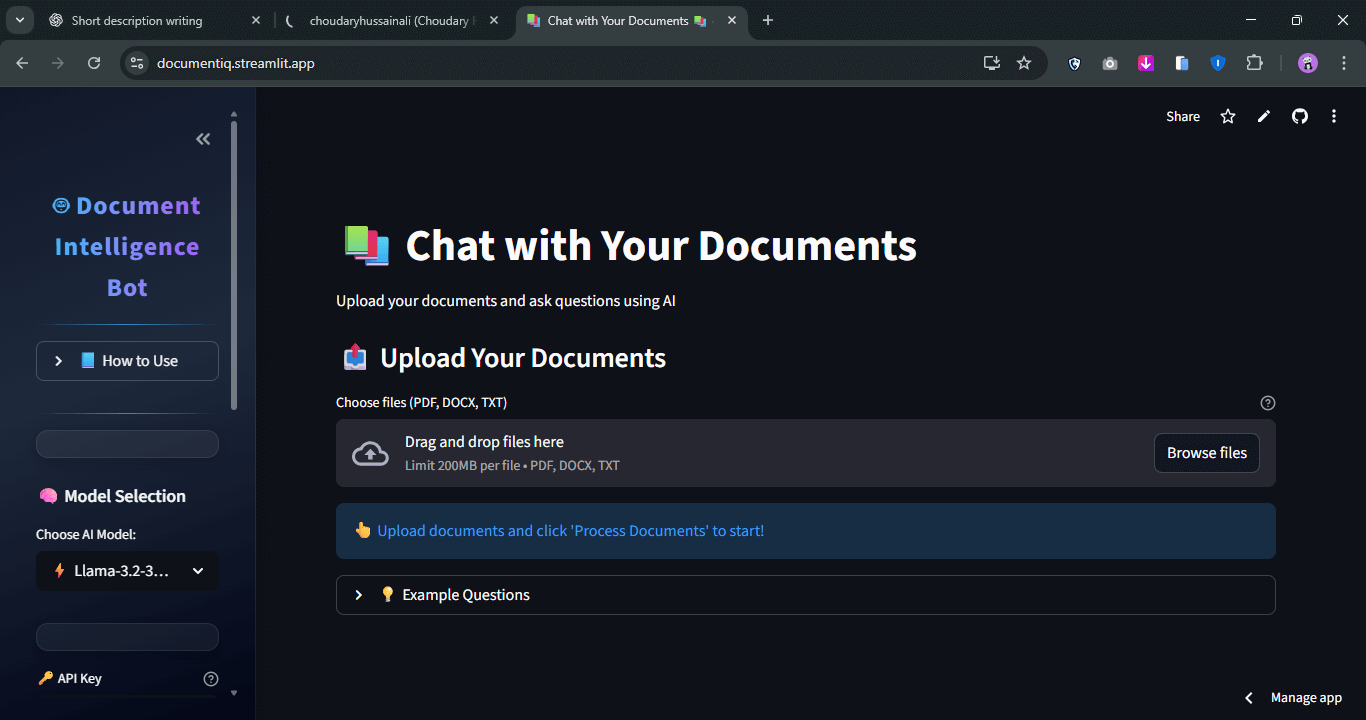Open the GitHub repository icon
The height and width of the screenshot is (720, 1366).
[1299, 116]
